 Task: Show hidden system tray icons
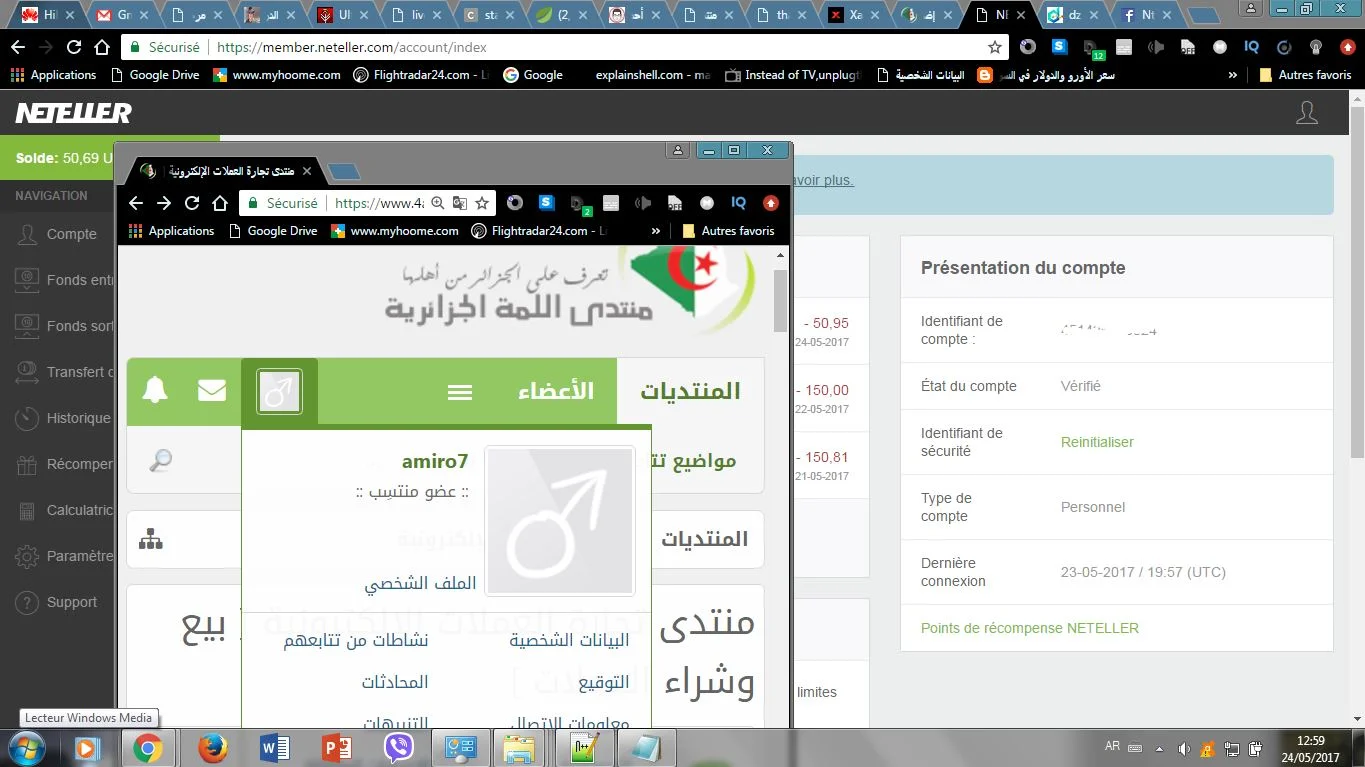(1159, 748)
